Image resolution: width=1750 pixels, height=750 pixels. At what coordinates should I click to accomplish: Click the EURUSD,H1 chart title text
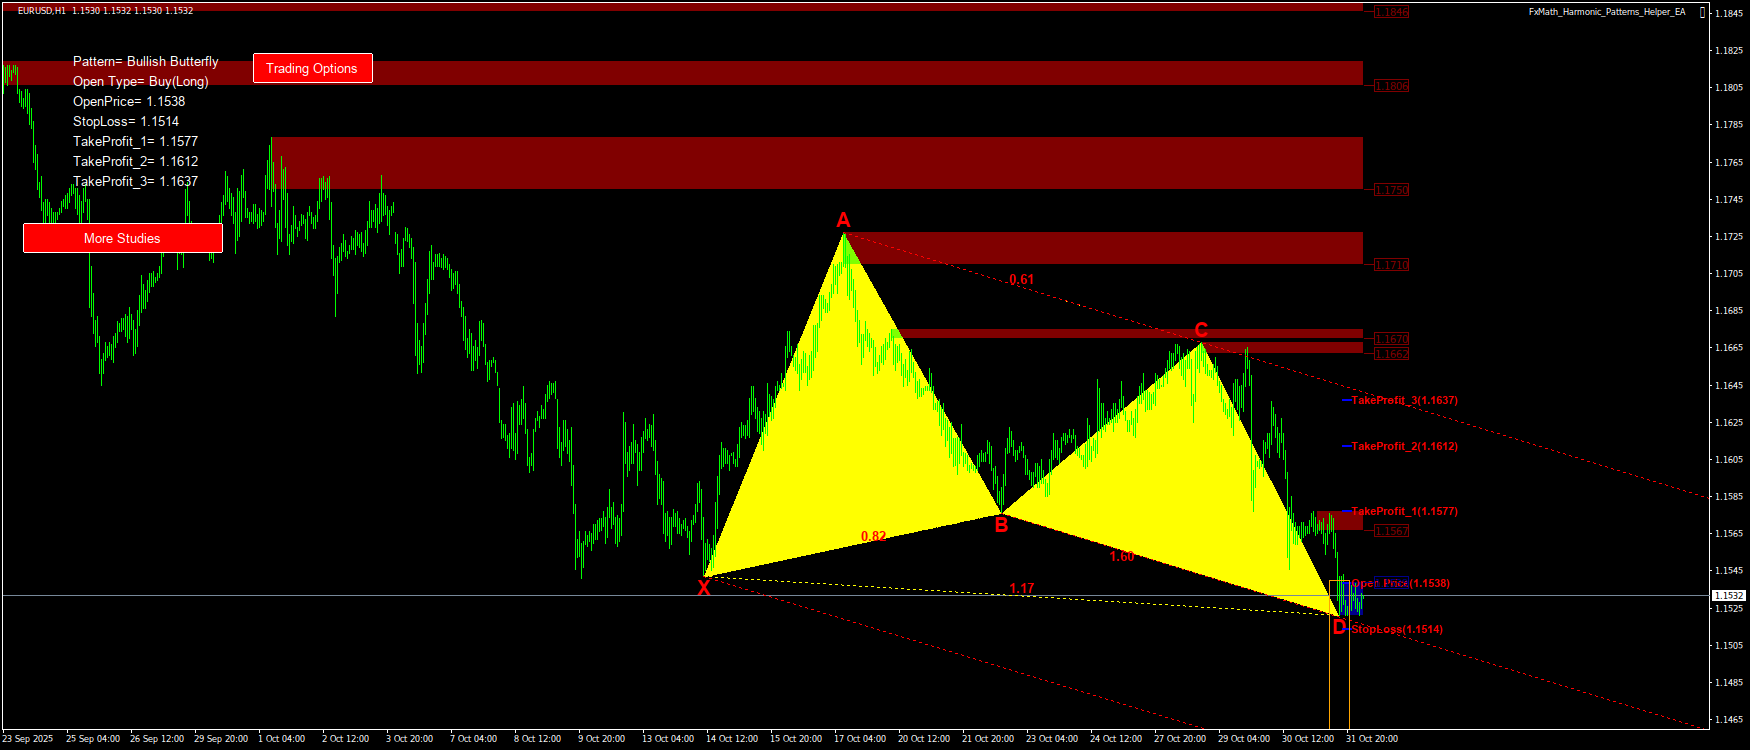[x=42, y=11]
